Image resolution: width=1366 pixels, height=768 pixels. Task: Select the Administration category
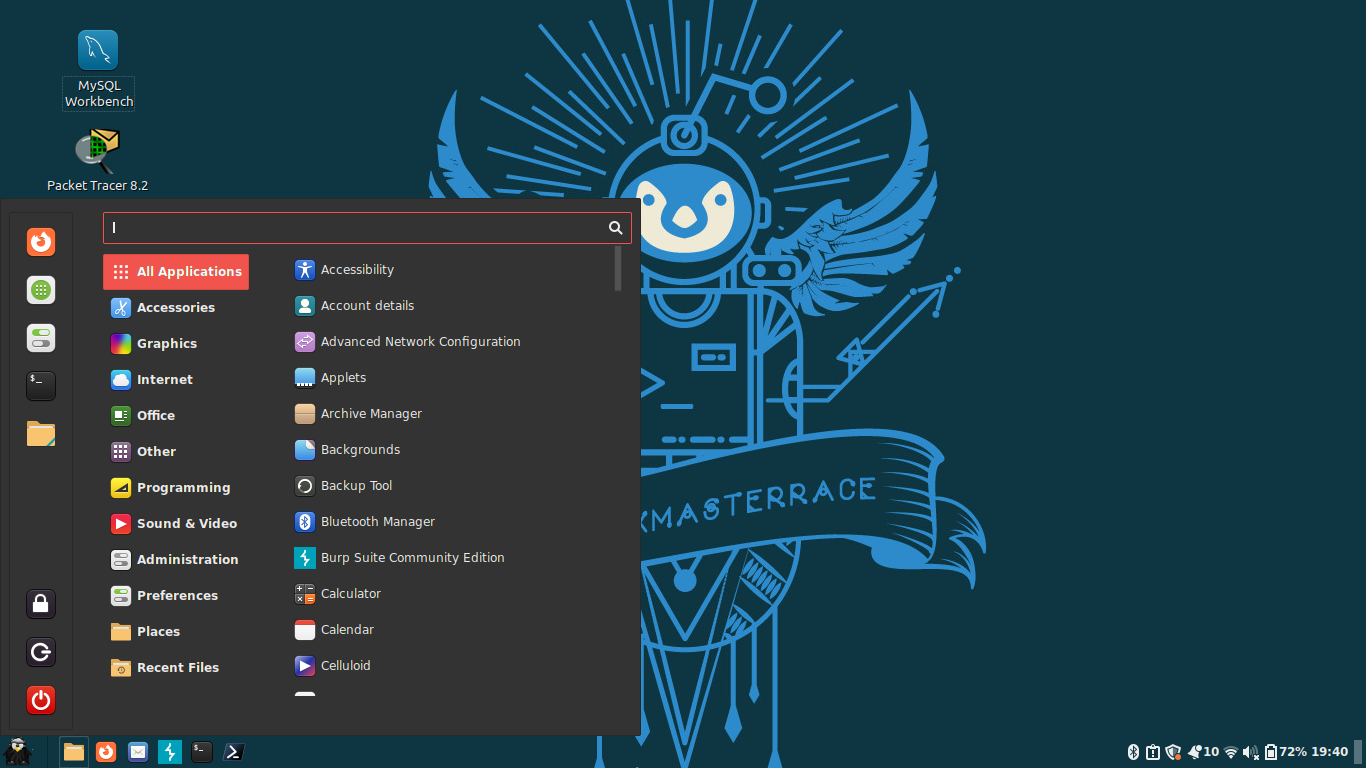(176, 560)
